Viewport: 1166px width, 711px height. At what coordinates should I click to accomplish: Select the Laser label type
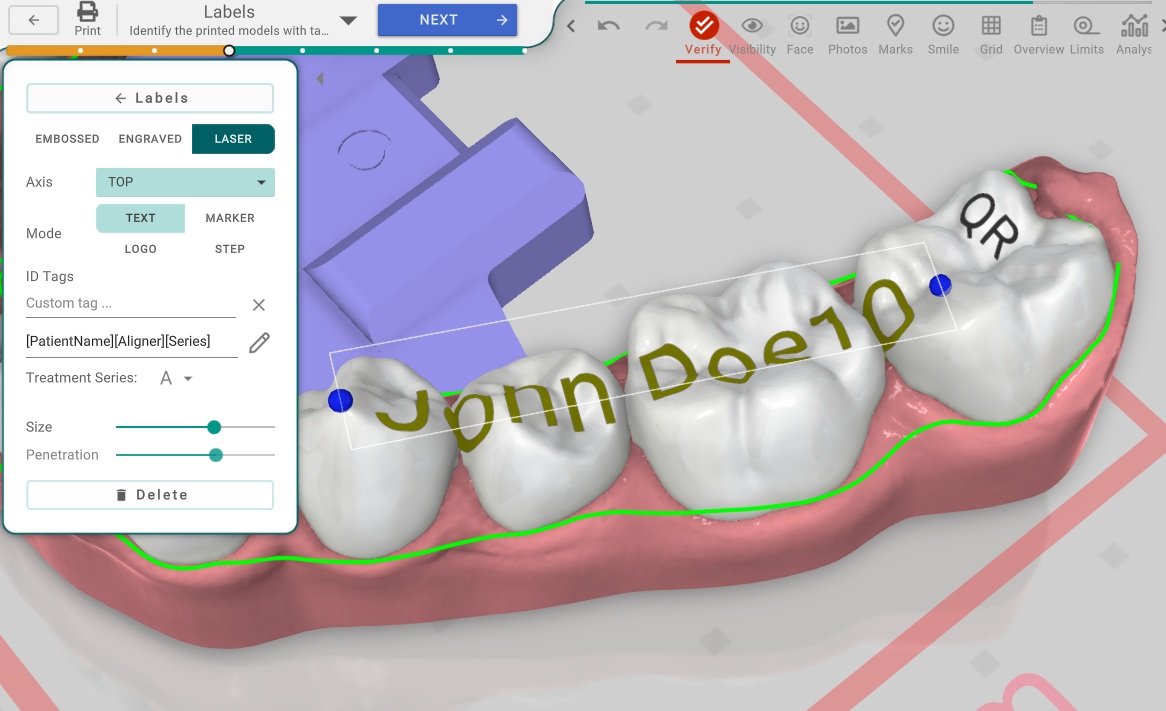(233, 139)
